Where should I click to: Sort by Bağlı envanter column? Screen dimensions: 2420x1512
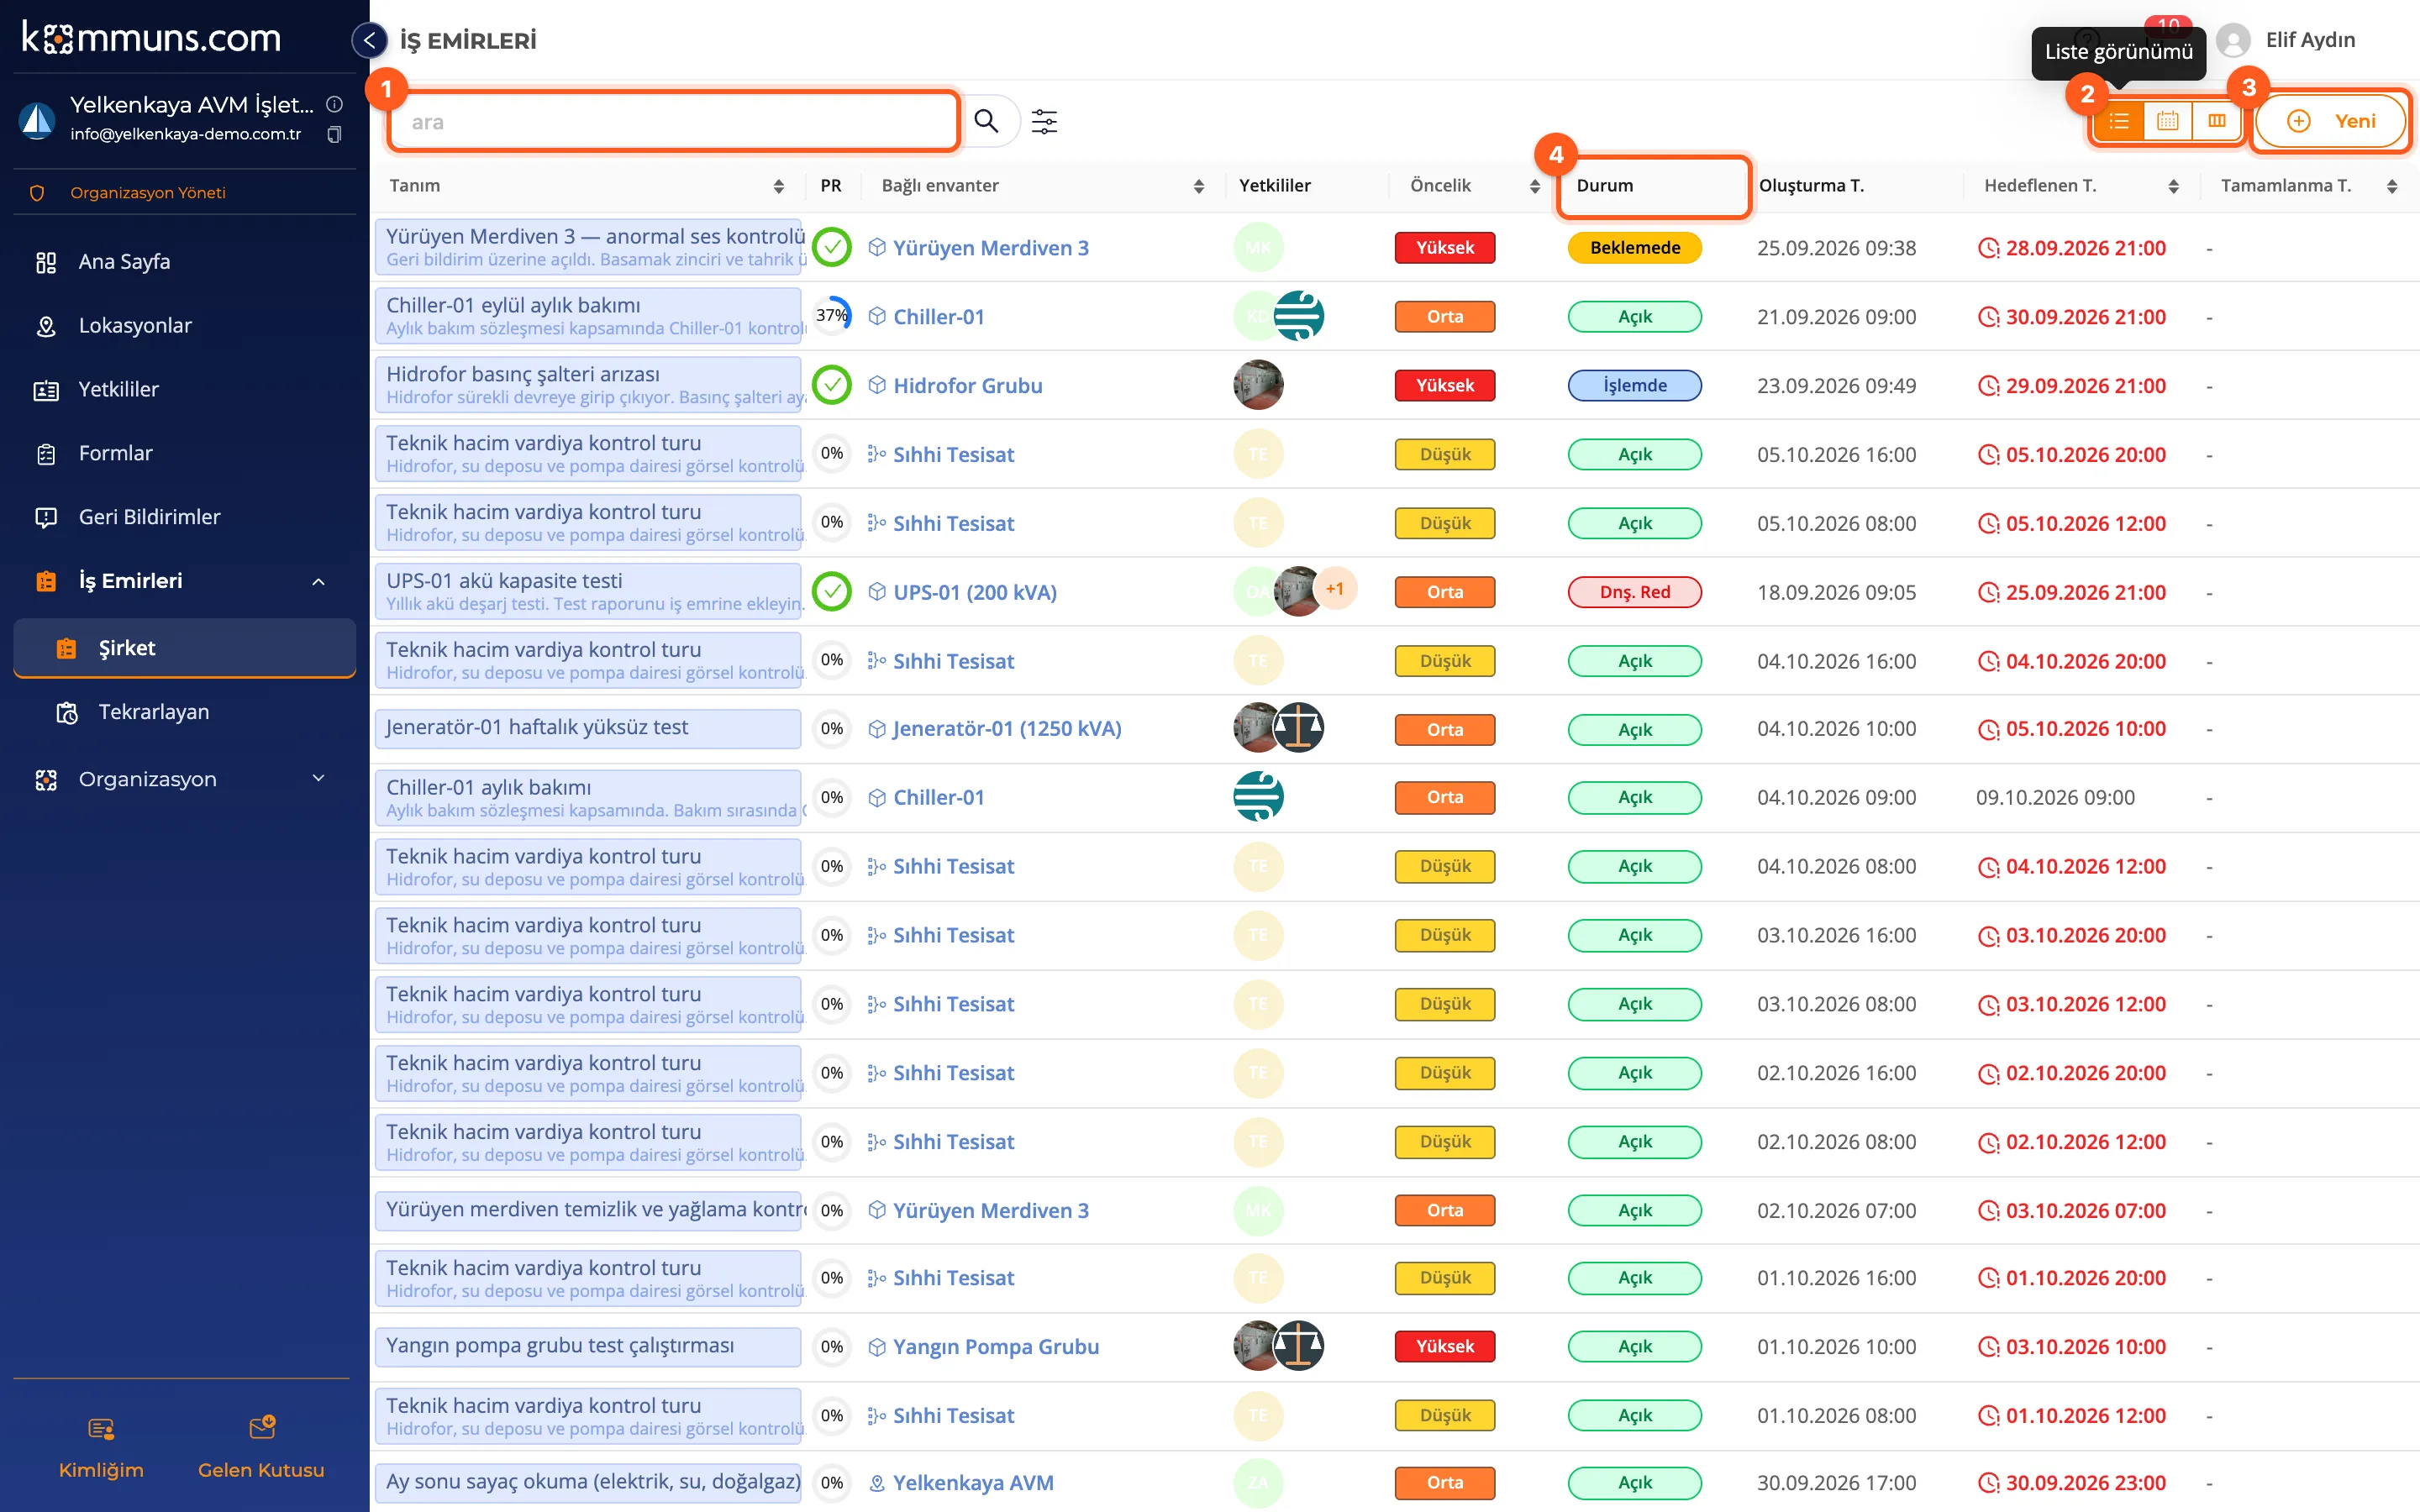1198,186
